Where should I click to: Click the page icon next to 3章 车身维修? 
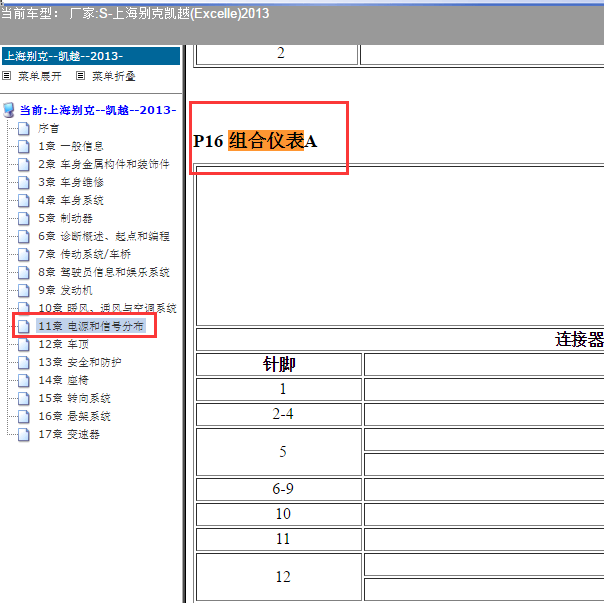[23, 182]
